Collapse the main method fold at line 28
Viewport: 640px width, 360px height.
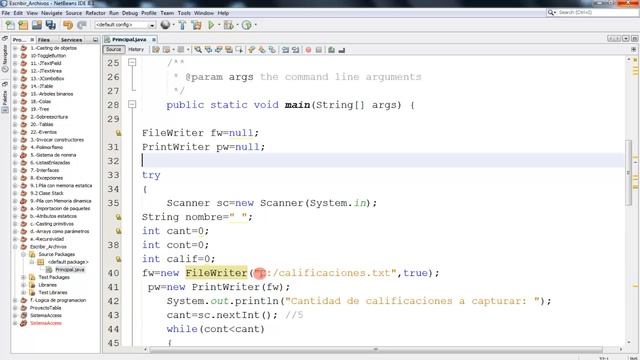tap(132, 105)
